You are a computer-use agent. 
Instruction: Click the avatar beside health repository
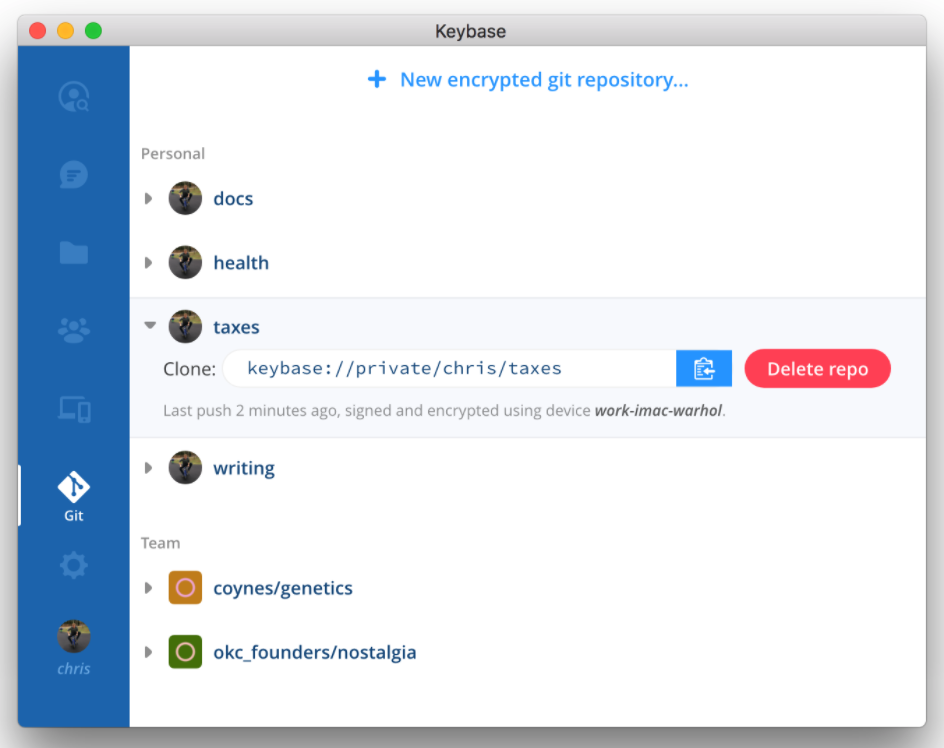click(185, 262)
